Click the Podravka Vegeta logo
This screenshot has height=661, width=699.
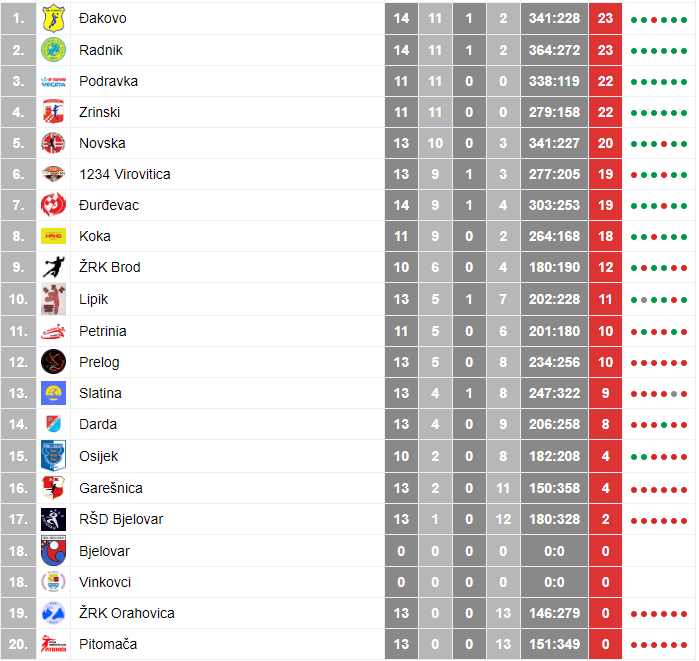(x=53, y=82)
